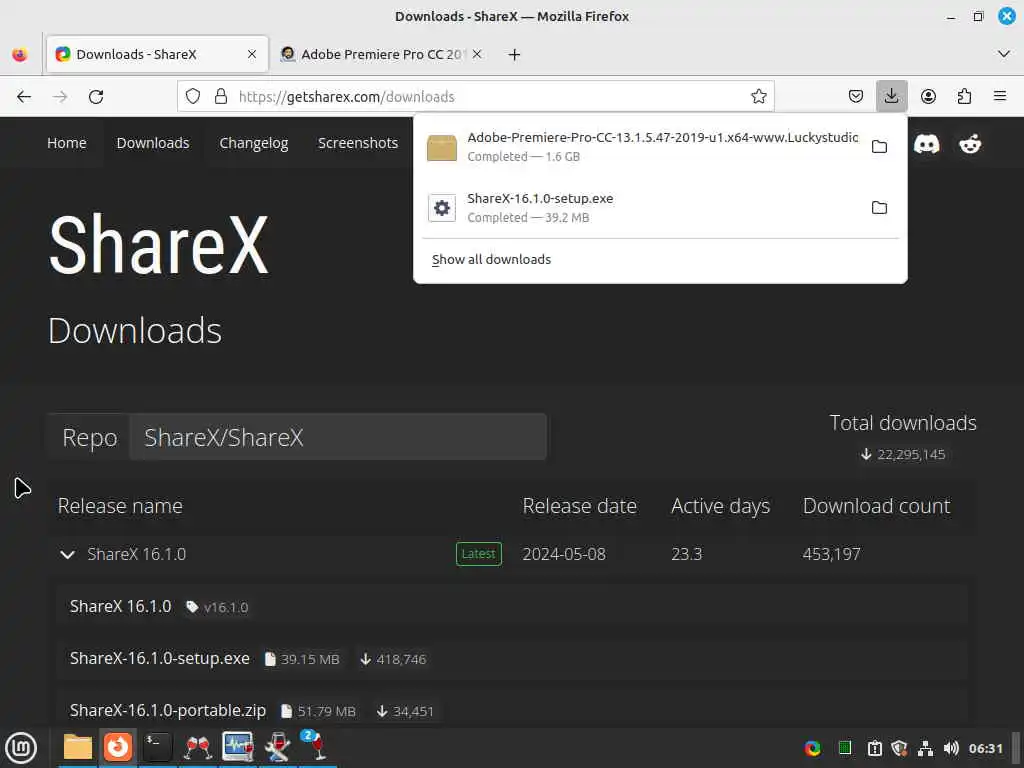Viewport: 1024px width, 768px height.
Task: Go back to previous page
Action: [24, 97]
